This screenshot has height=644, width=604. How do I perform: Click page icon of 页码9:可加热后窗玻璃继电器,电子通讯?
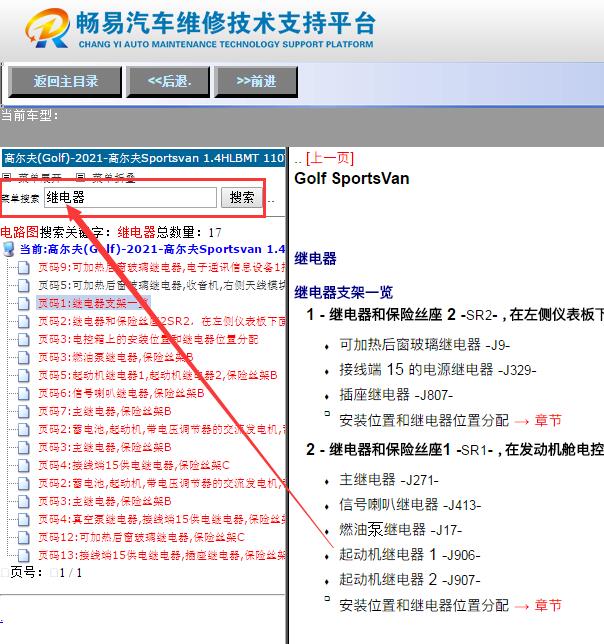[x=24, y=267]
